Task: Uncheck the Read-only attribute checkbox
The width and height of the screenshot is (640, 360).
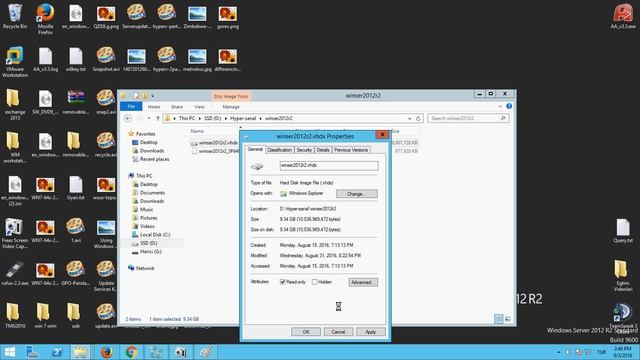Action: (x=282, y=282)
